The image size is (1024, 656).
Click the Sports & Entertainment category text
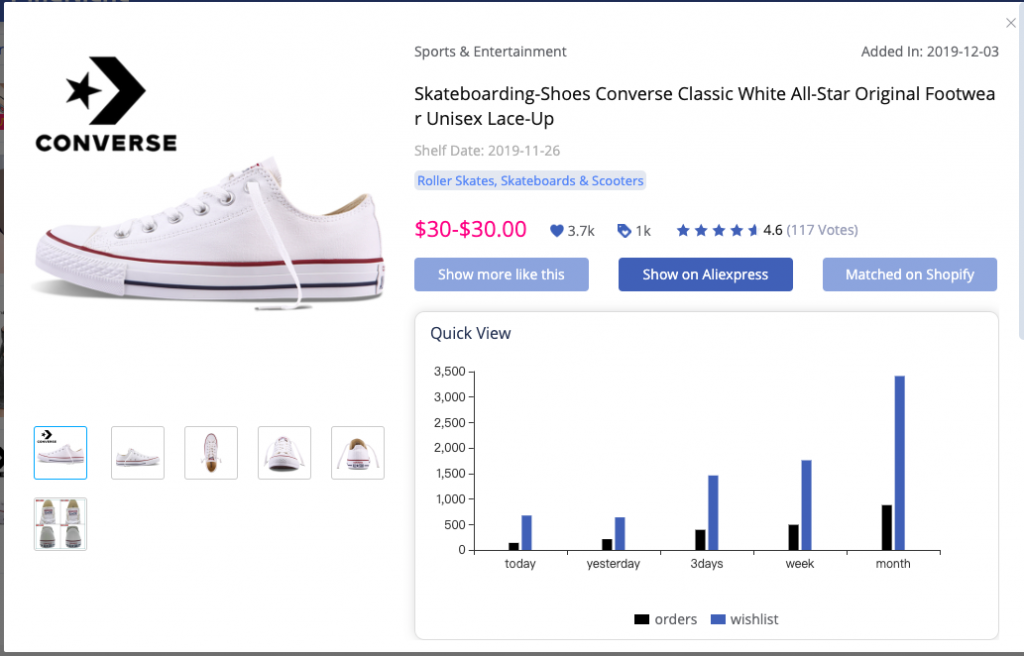[x=490, y=52]
